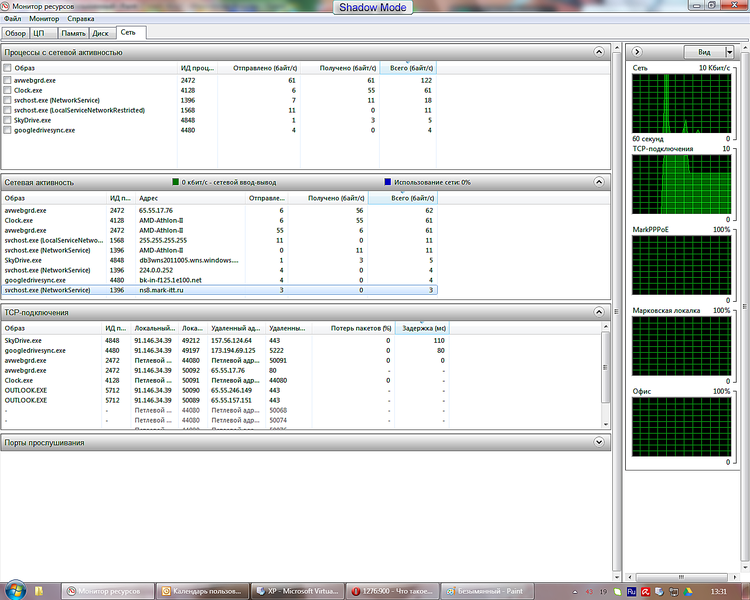Image resolution: width=750 pixels, height=600 pixels.
Task: Click the Задержка (мс) column header
Action: 423,328
